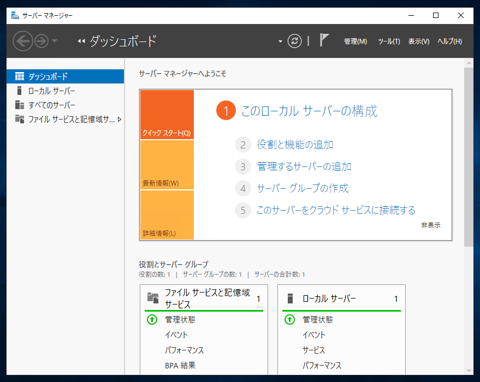Click the このローカル サーバーの構成 link

click(x=309, y=111)
